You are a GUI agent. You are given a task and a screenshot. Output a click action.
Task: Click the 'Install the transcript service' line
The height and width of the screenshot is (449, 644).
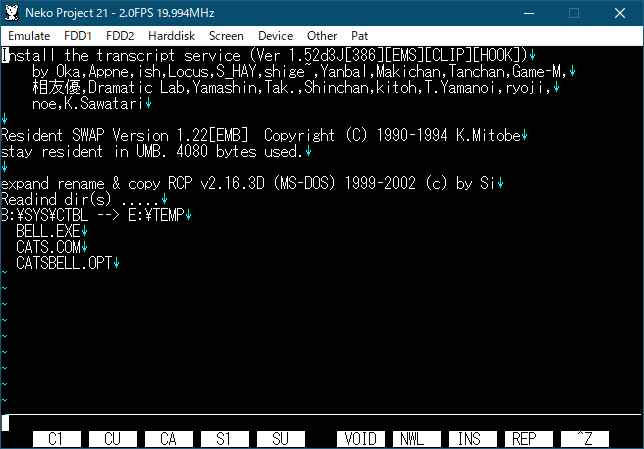pos(268,55)
